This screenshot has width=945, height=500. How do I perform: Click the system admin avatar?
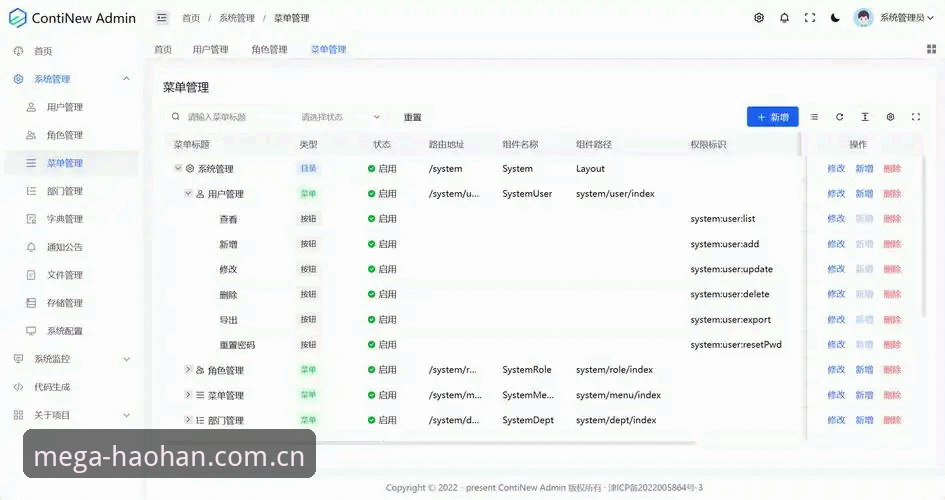[863, 17]
